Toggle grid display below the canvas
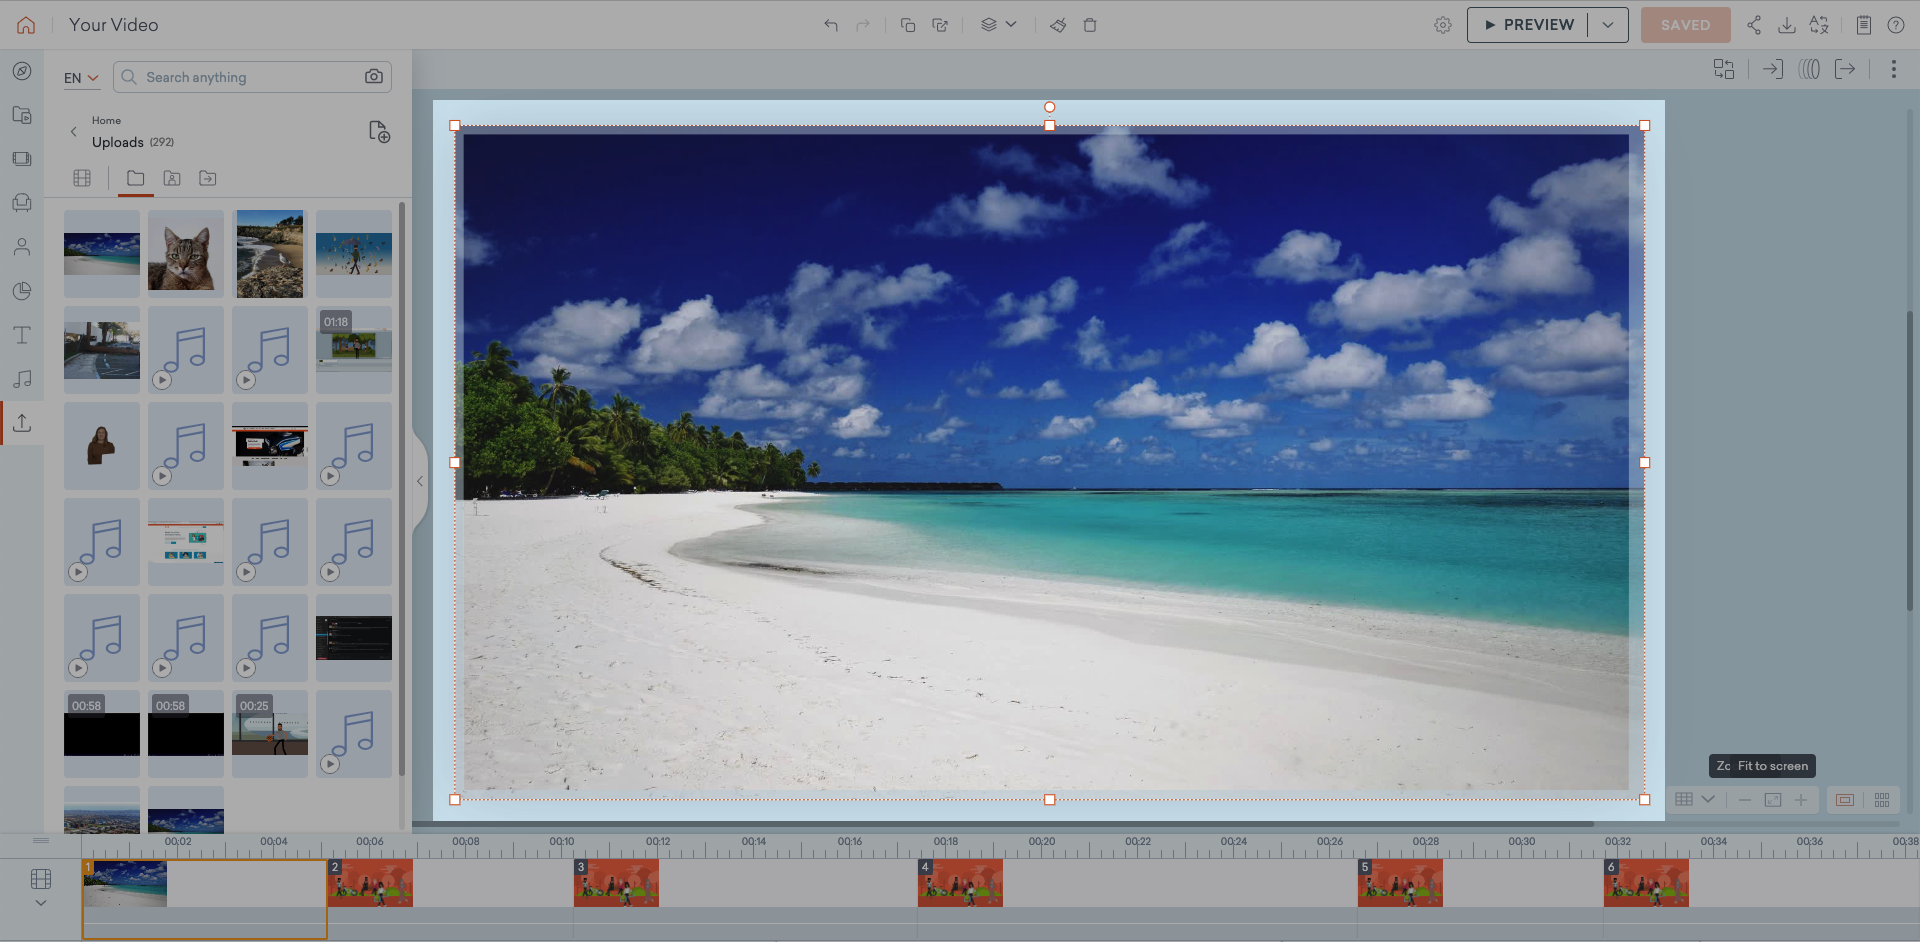 (x=1685, y=800)
